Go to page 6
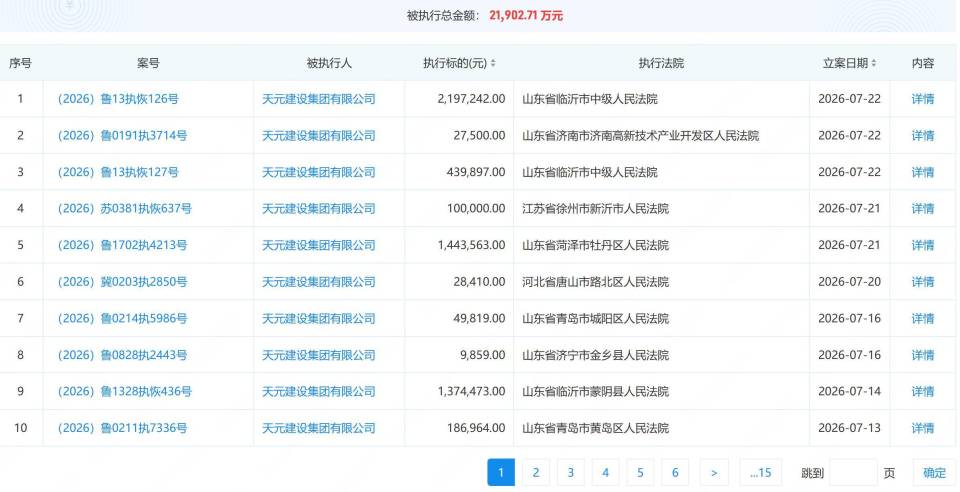The width and height of the screenshot is (960, 492). click(x=675, y=472)
